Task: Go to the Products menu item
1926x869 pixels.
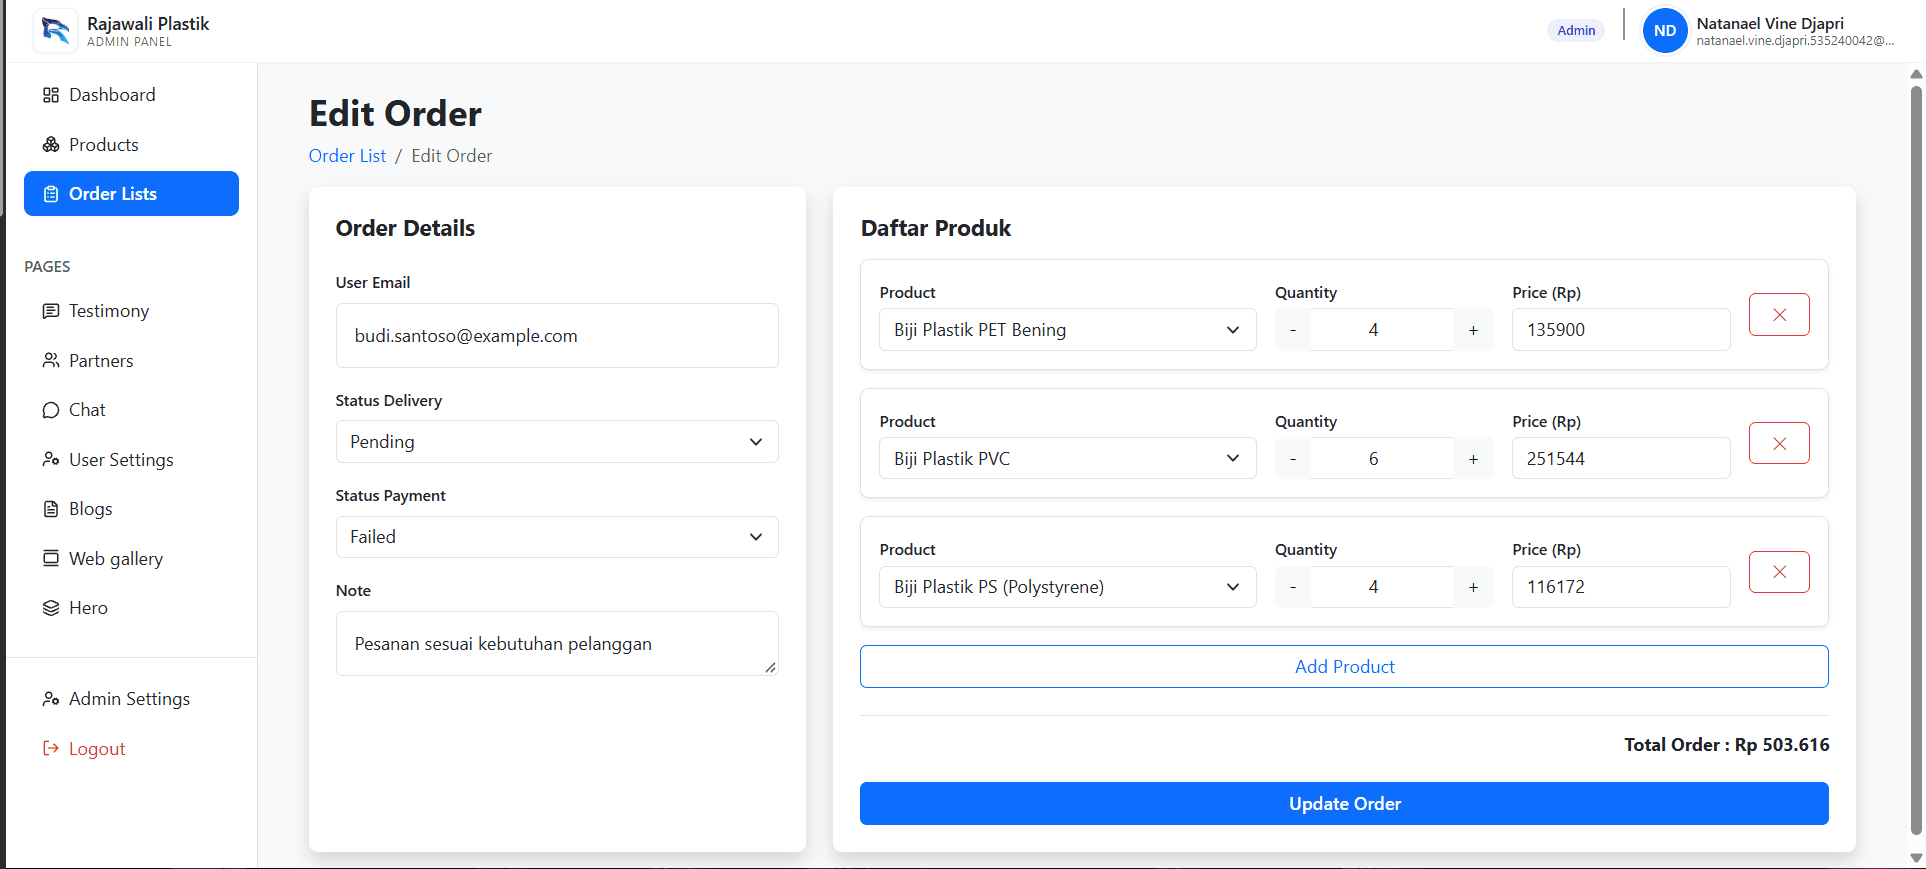Action: coord(131,145)
